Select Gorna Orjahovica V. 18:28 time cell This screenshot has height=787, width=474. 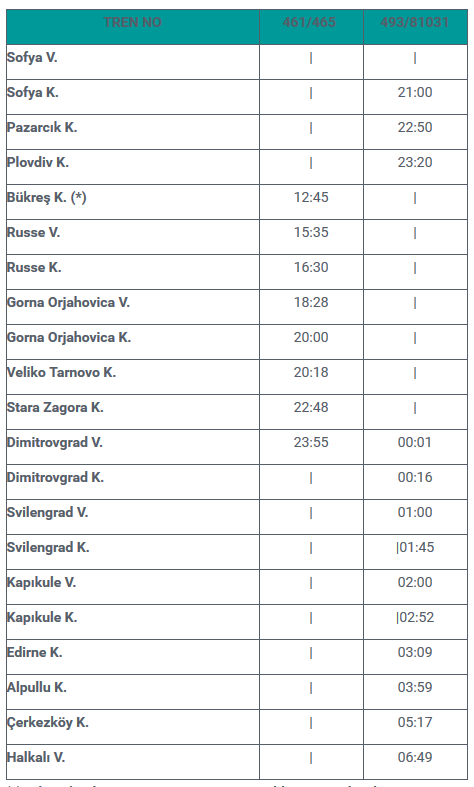coord(311,303)
